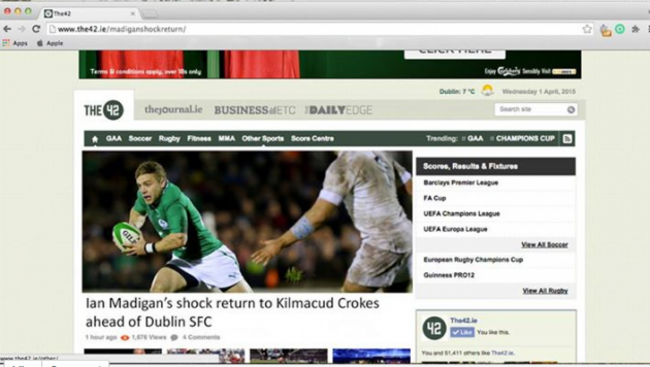Open the puzzle piece extension icon
Image resolution: width=650 pixels, height=367 pixels.
coord(635,29)
